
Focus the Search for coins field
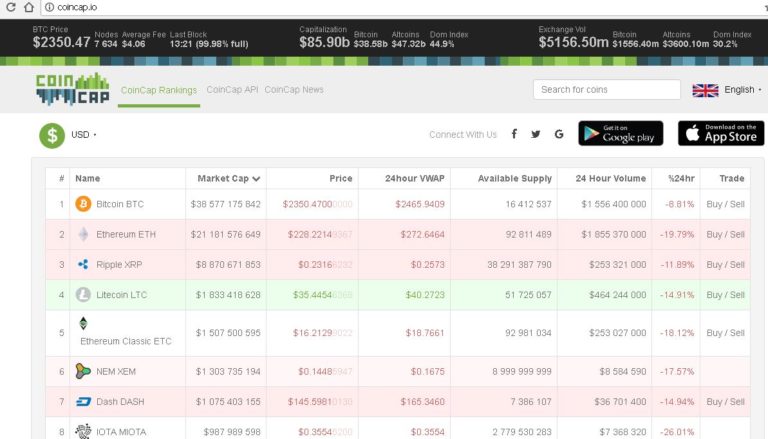[606, 89]
